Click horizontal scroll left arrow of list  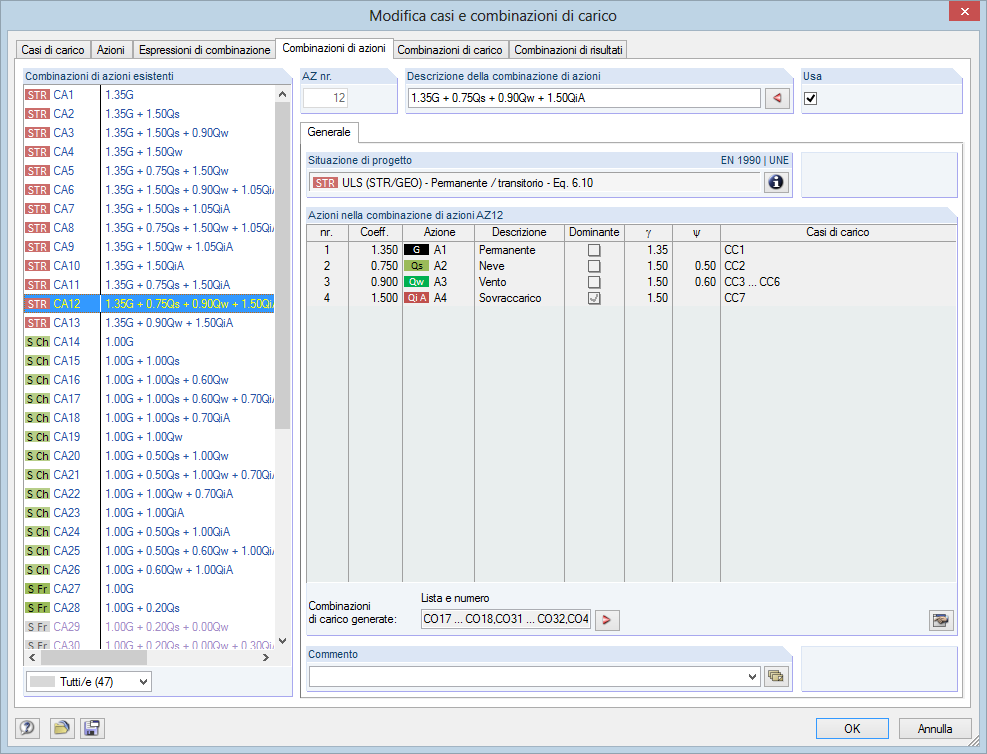coord(33,657)
